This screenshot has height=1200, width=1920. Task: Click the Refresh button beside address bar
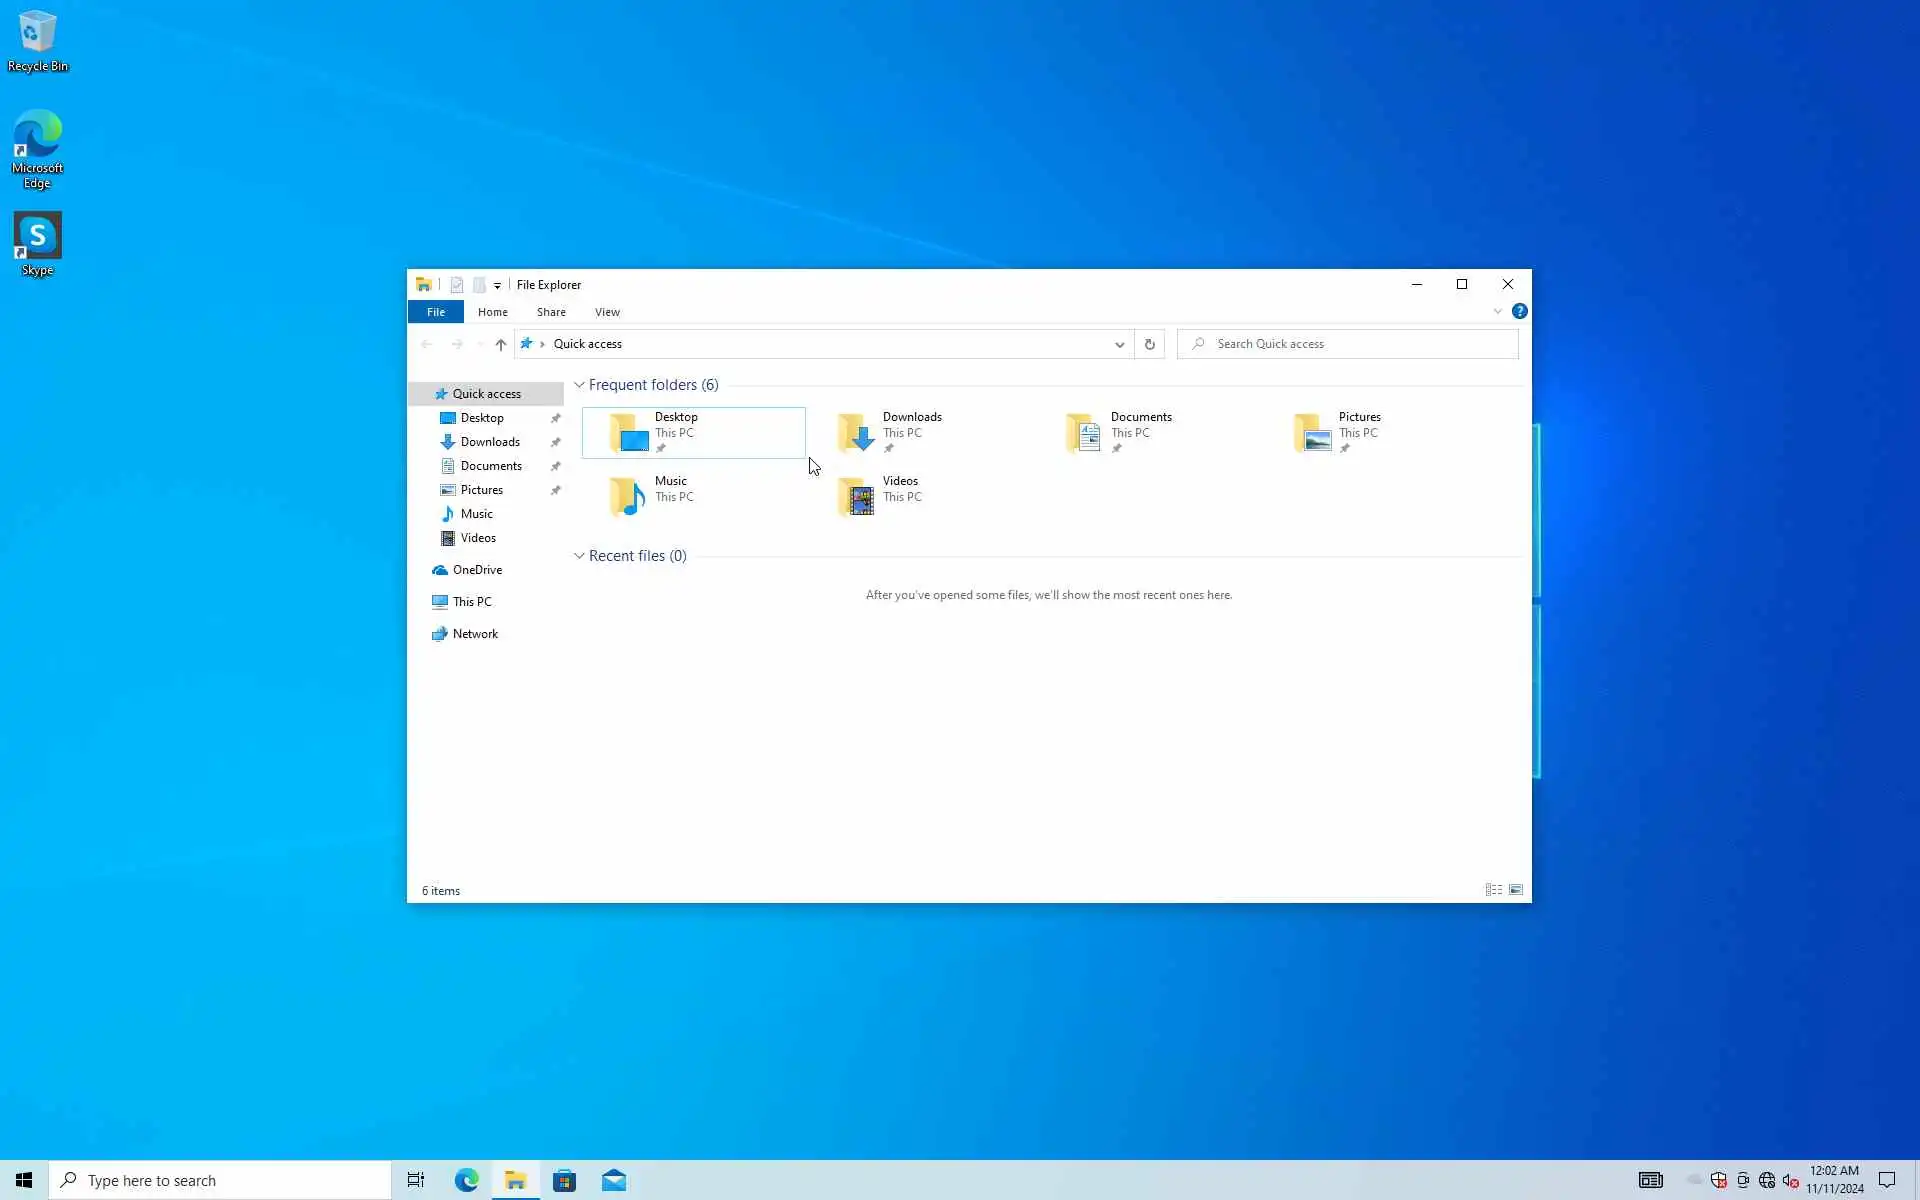tap(1149, 344)
